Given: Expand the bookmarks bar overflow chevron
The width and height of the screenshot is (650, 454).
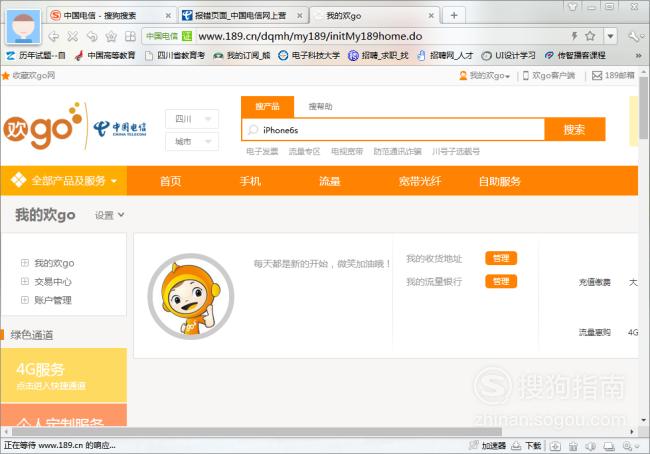Looking at the screenshot, I should 639,55.
